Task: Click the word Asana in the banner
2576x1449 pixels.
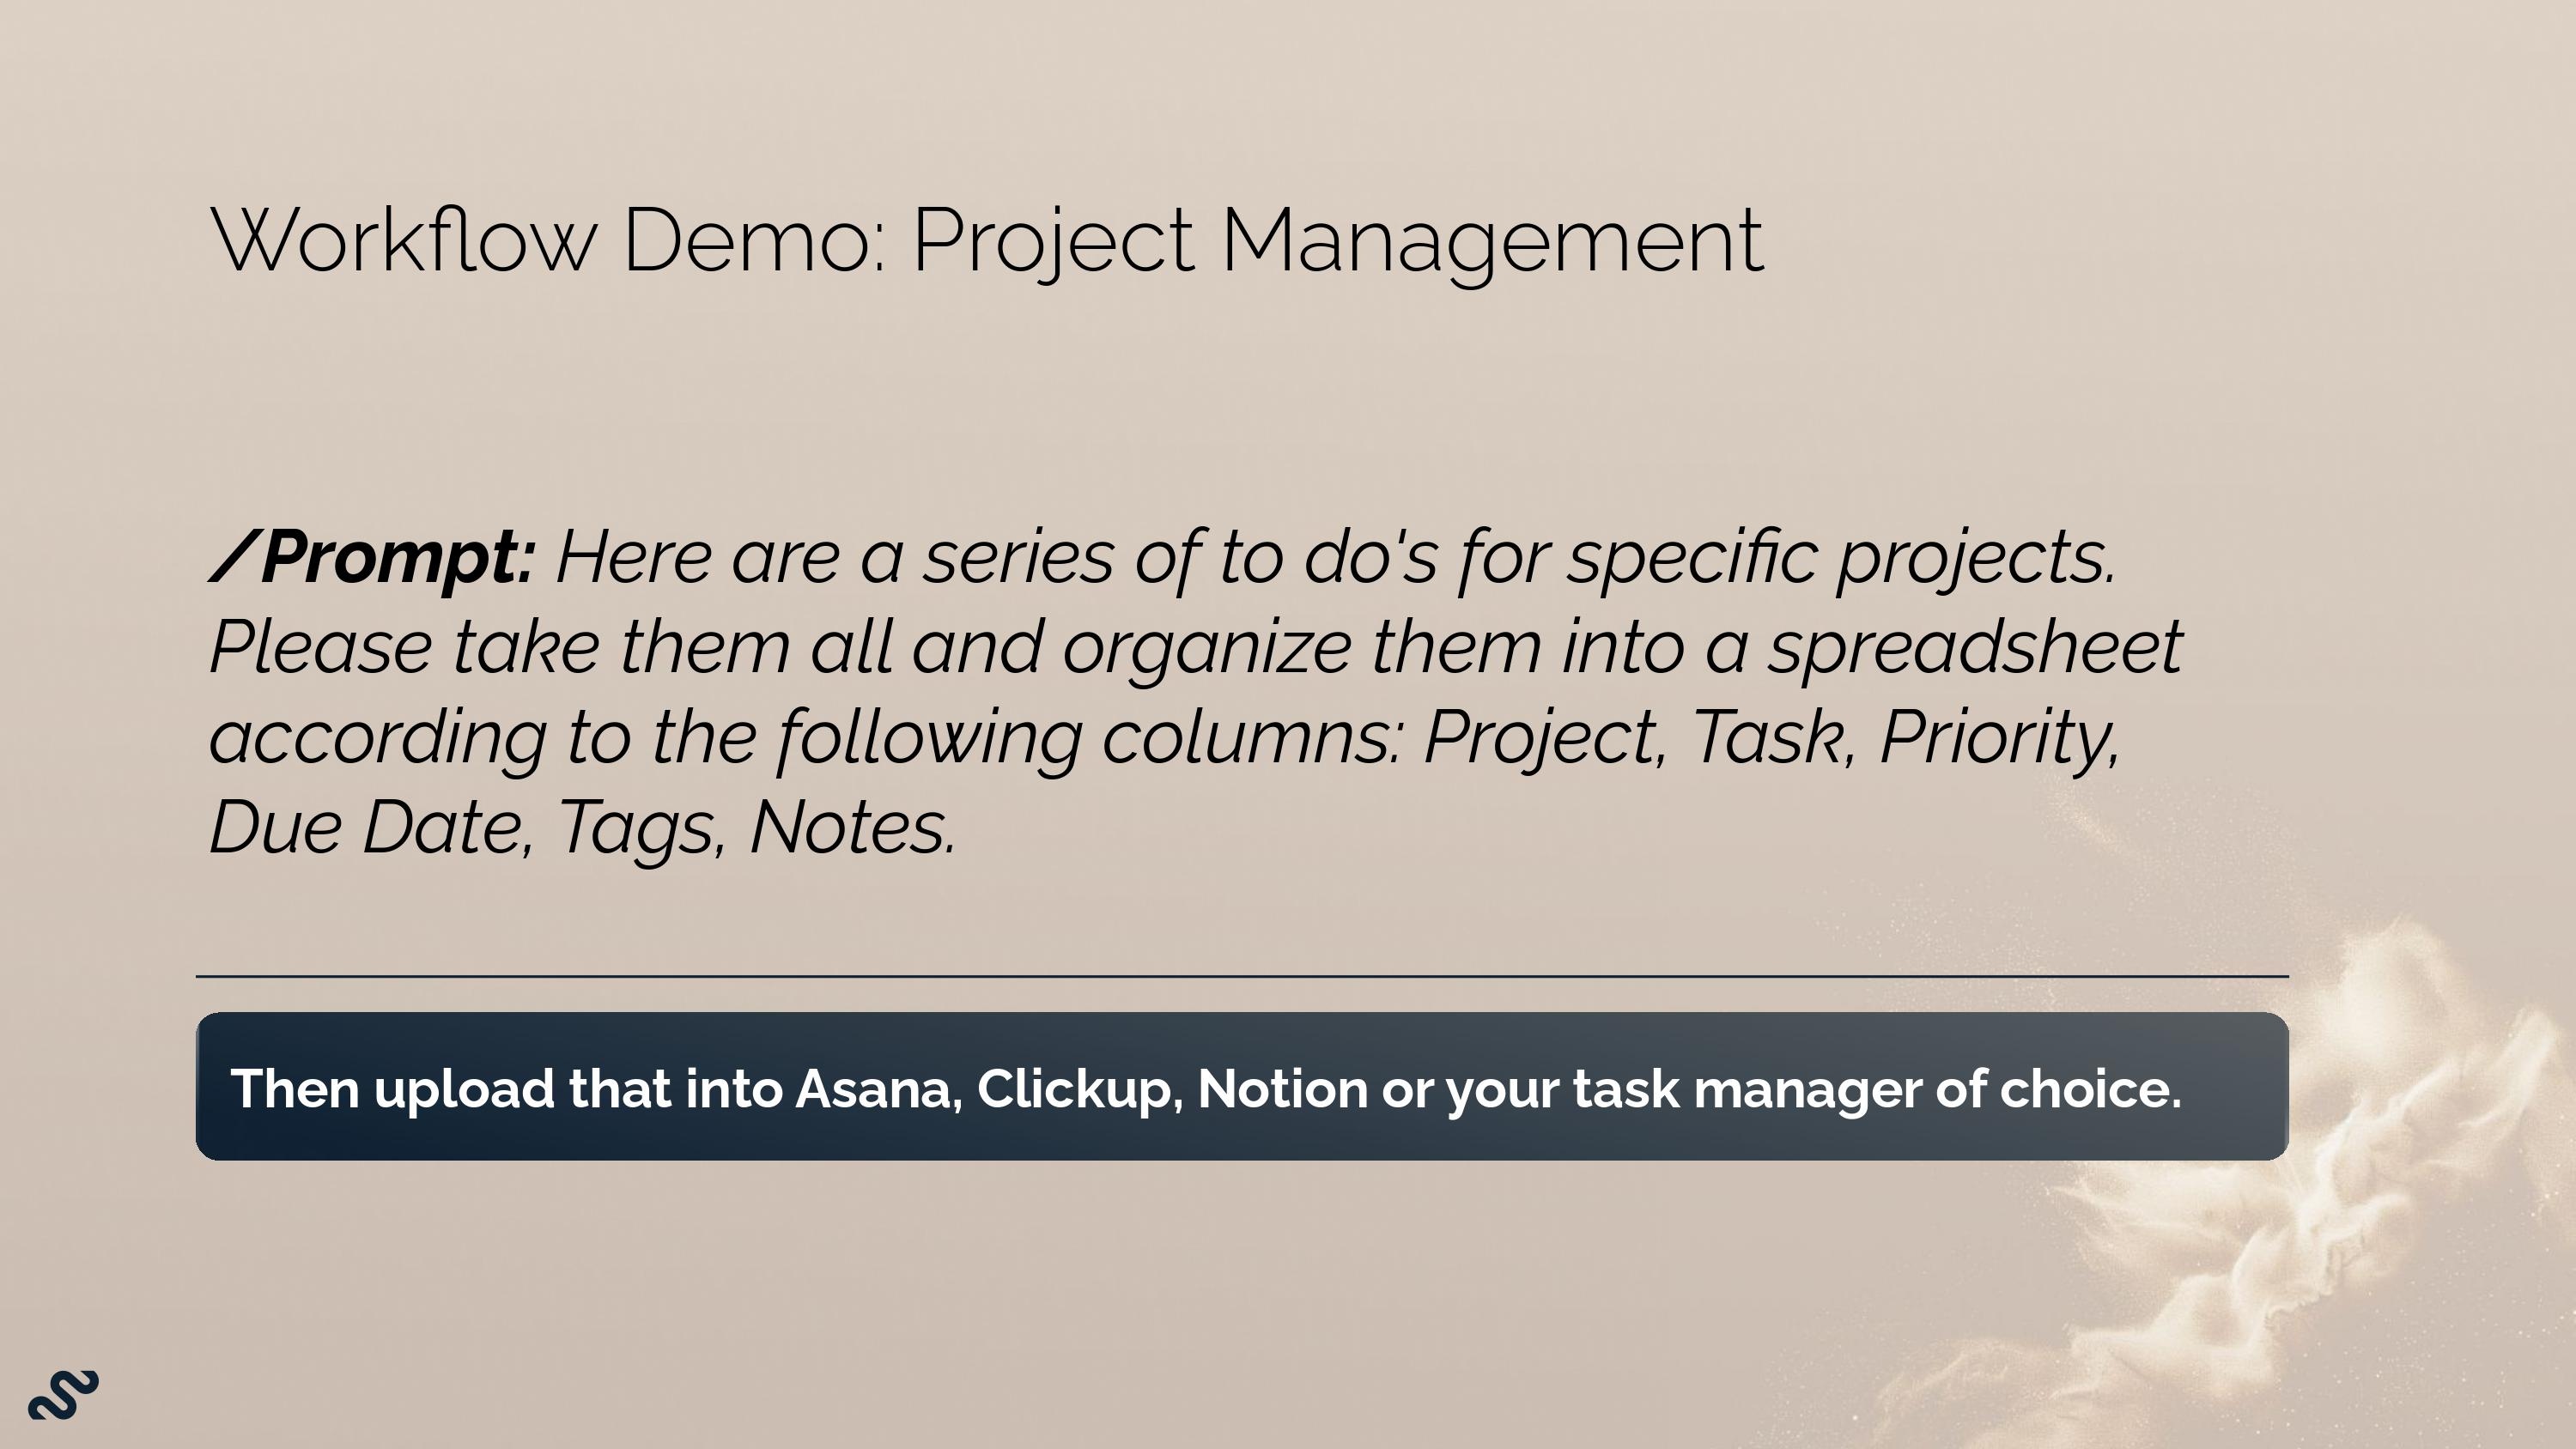Action: tap(878, 1088)
